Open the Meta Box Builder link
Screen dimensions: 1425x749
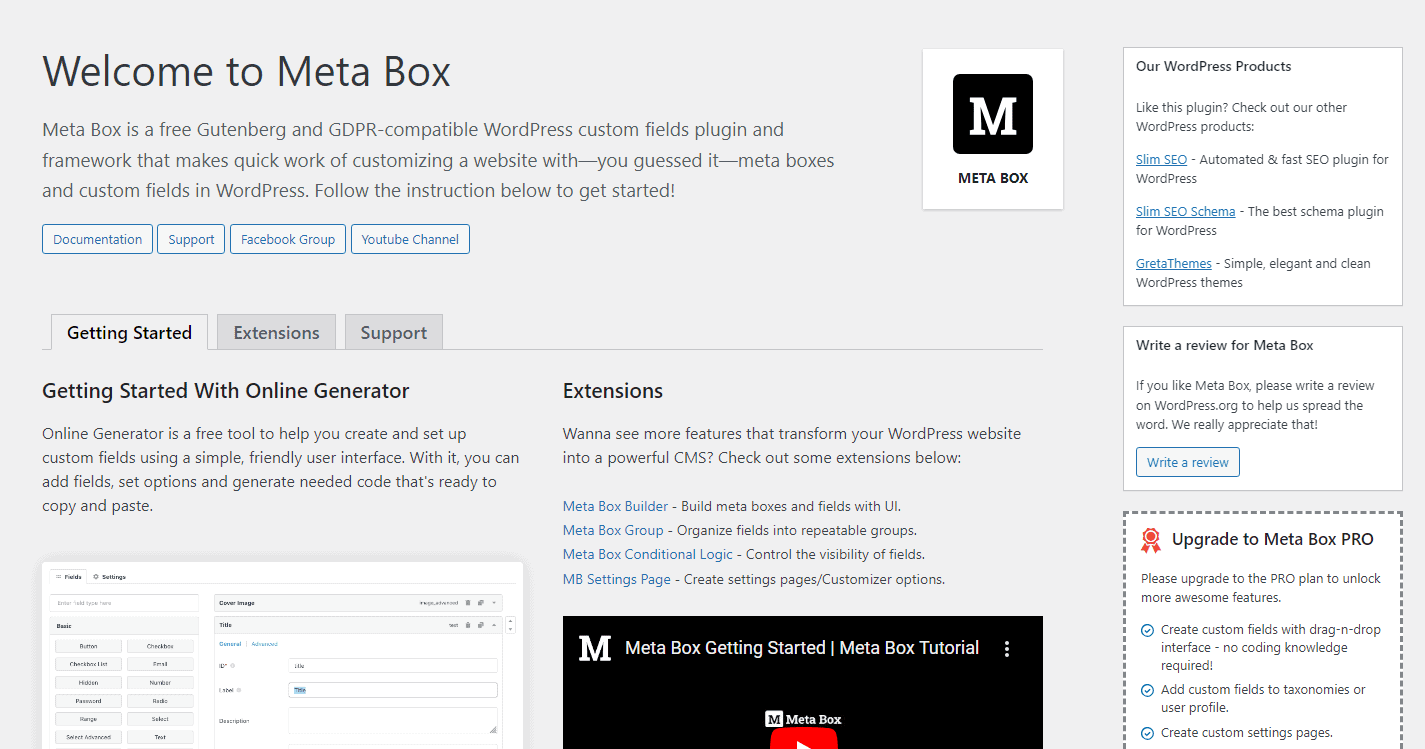[615, 506]
